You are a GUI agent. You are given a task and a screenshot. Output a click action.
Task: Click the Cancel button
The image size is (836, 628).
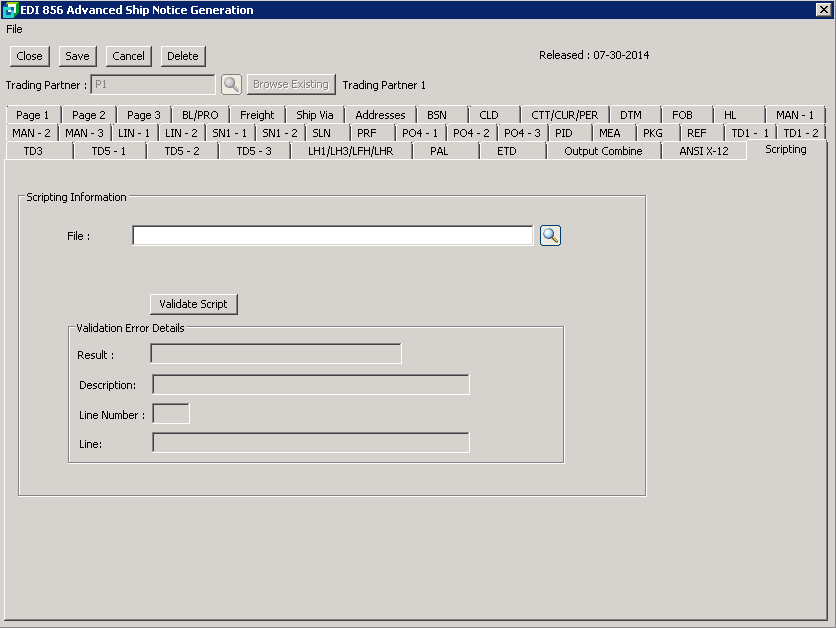(128, 56)
